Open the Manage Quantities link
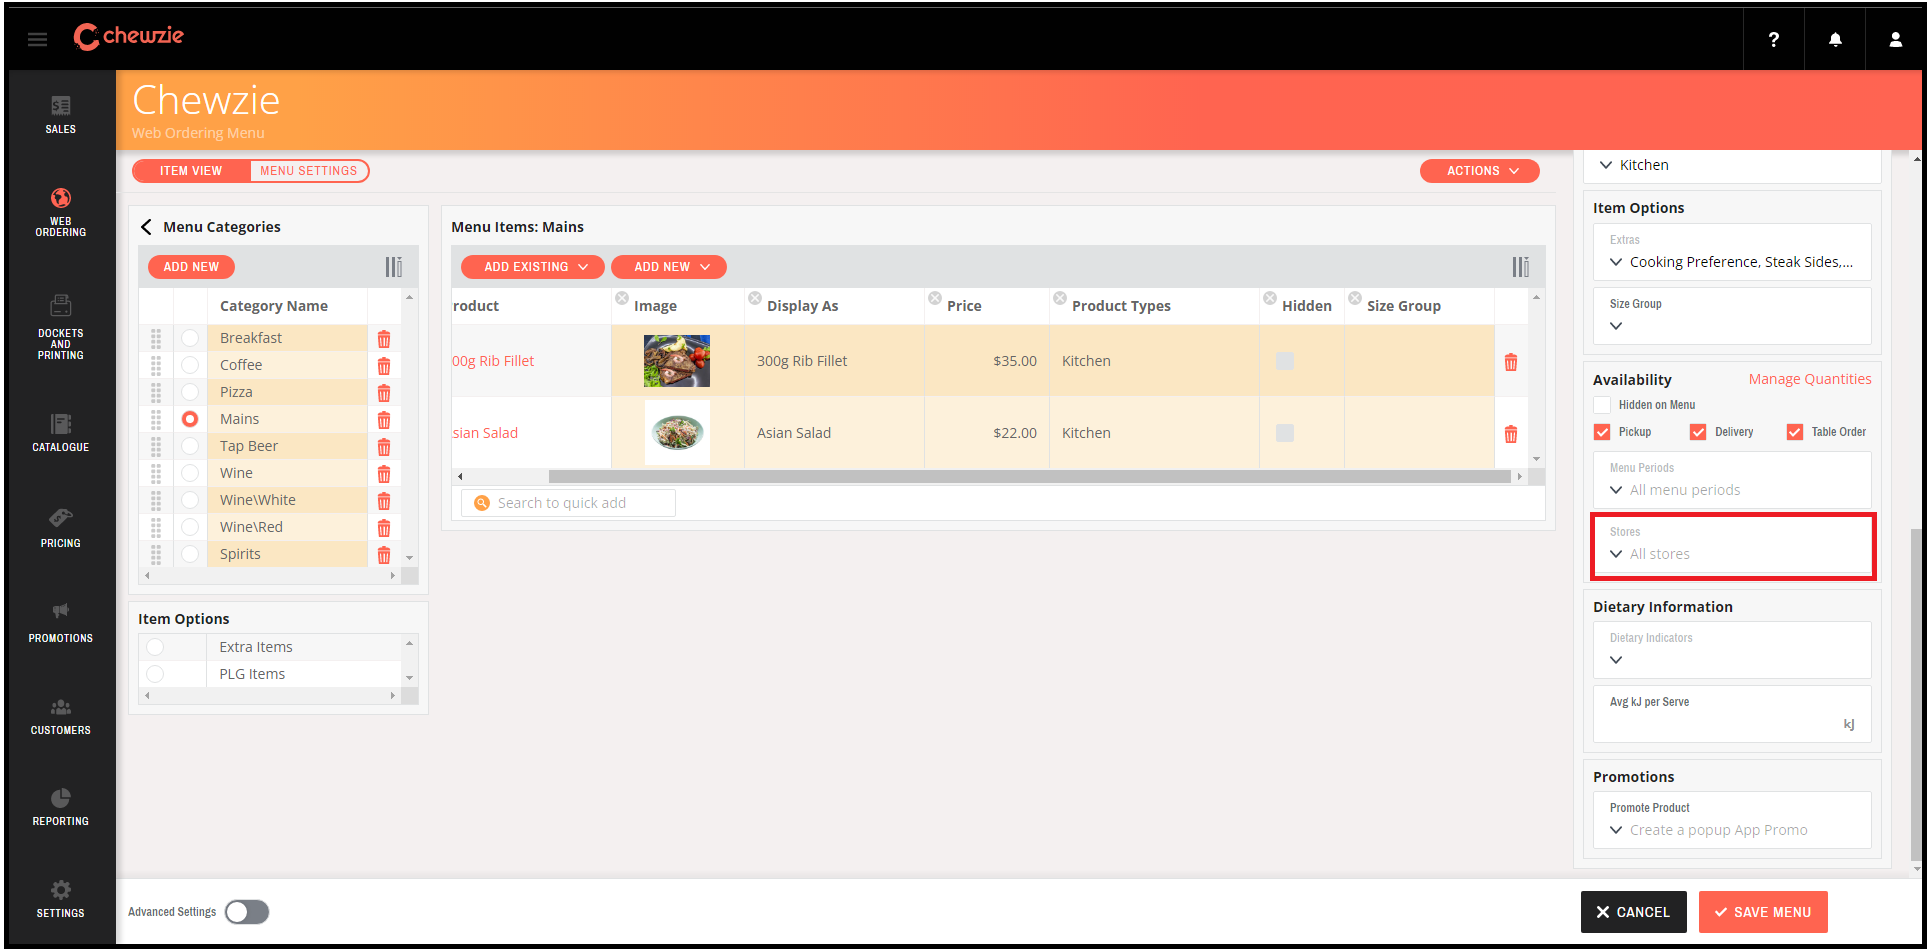1931x951 pixels. click(1809, 379)
